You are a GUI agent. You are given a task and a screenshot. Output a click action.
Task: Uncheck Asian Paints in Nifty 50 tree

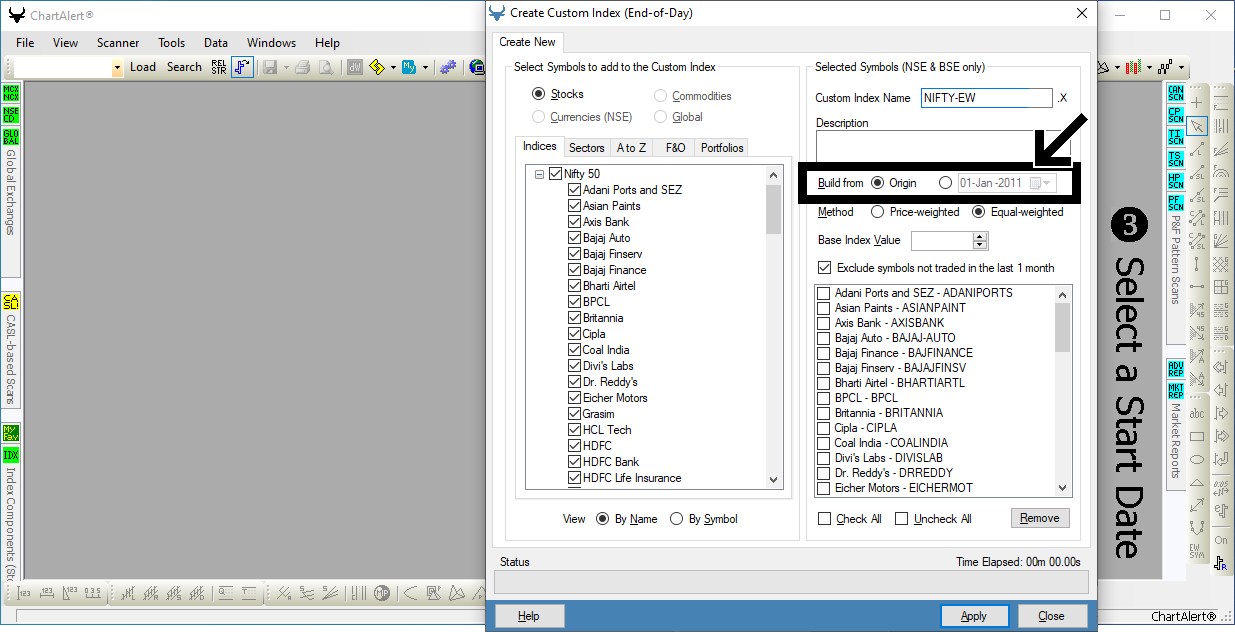click(x=574, y=206)
